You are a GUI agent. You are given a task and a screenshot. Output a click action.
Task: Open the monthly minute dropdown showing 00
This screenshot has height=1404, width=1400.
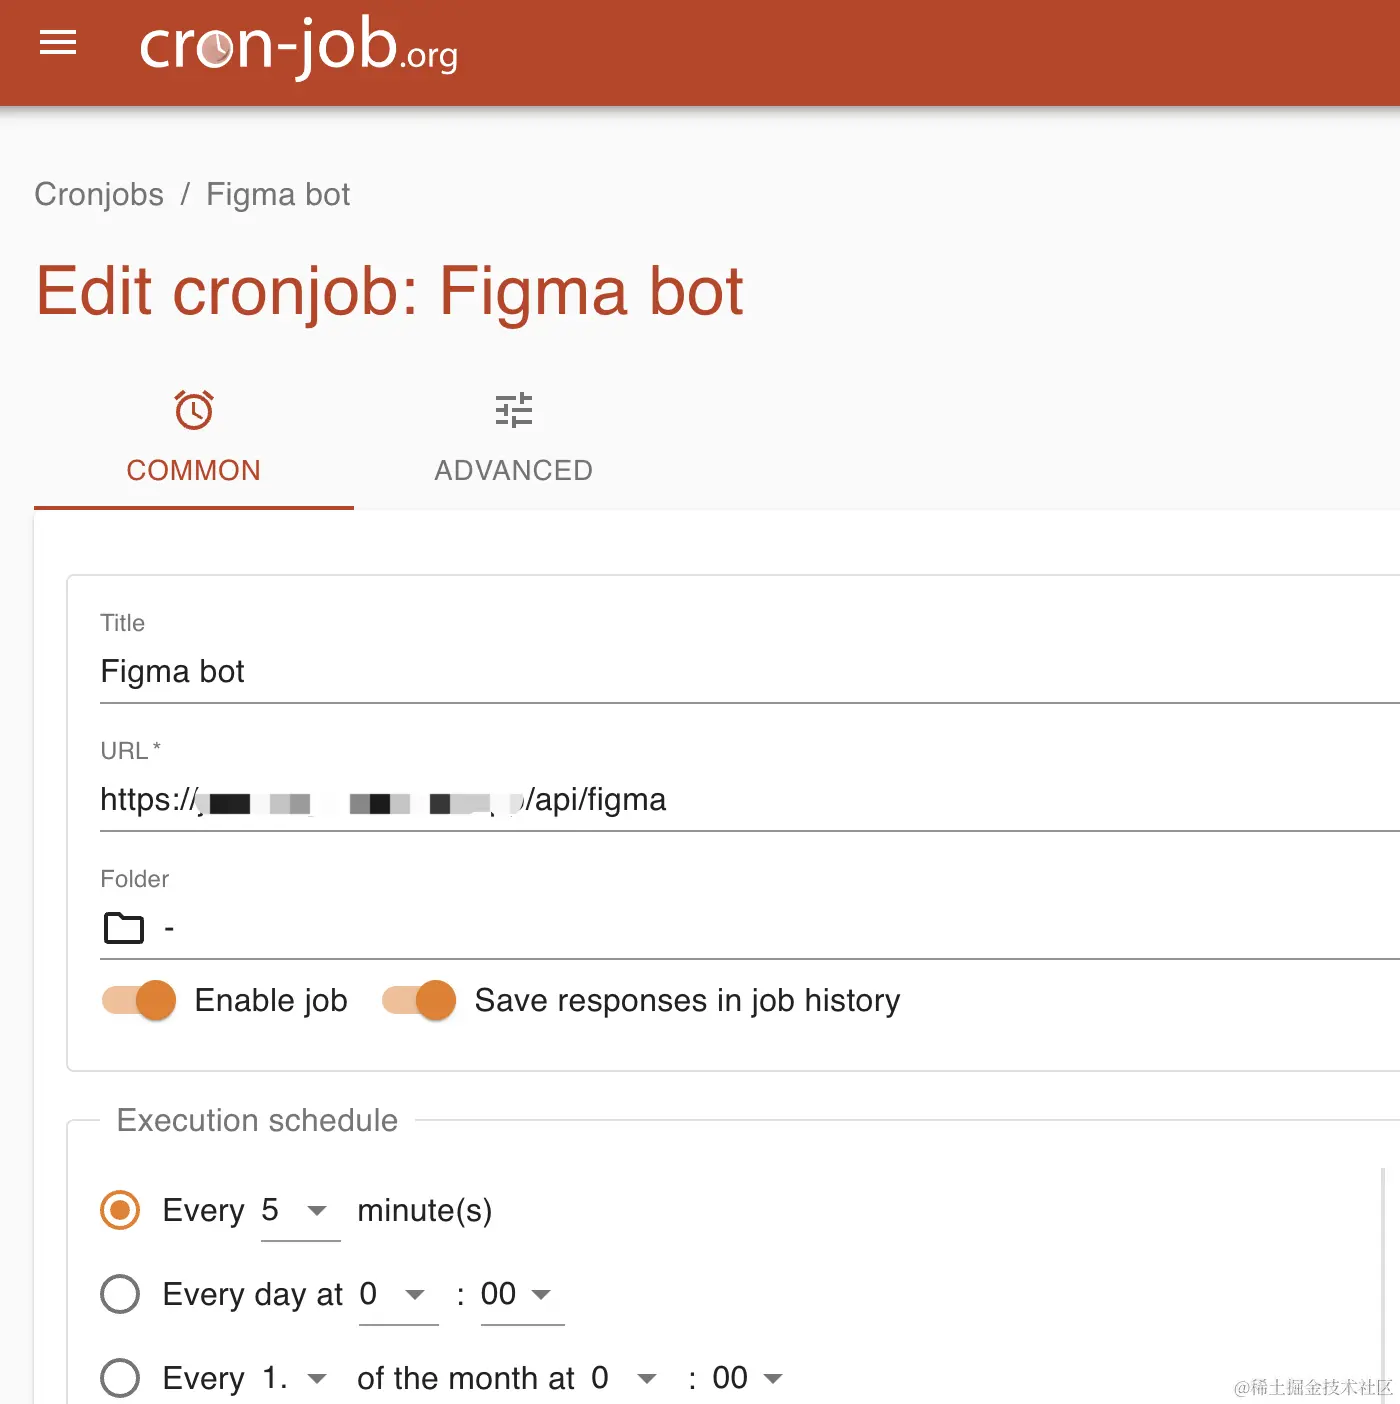(754, 1379)
